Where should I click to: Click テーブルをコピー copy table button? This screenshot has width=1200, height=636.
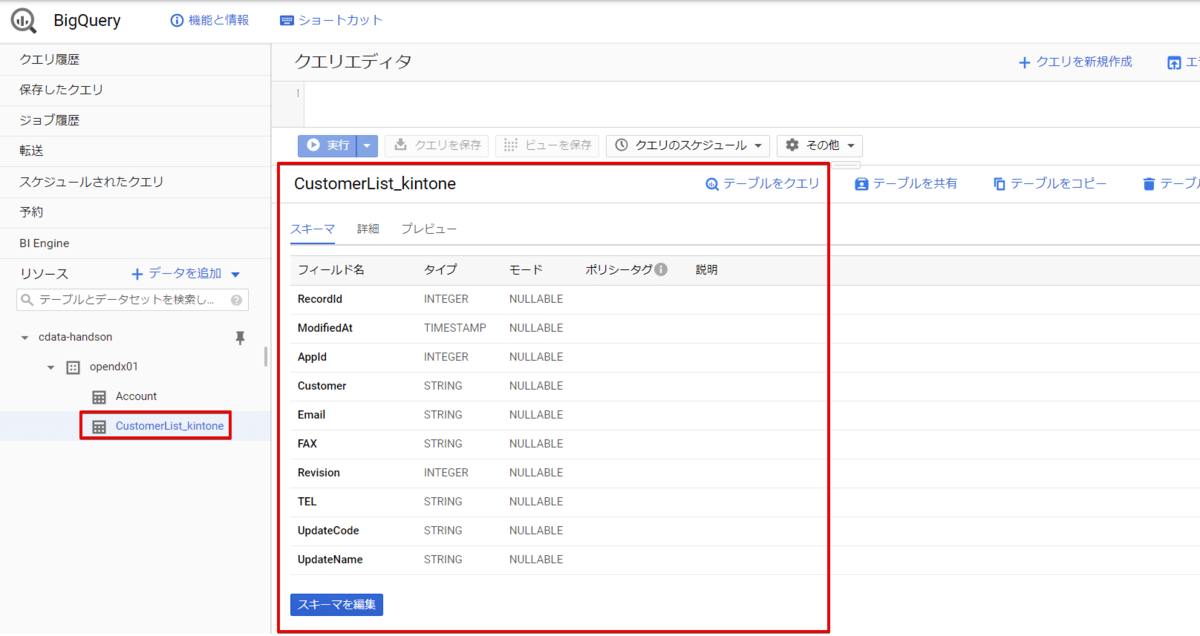pos(1050,184)
